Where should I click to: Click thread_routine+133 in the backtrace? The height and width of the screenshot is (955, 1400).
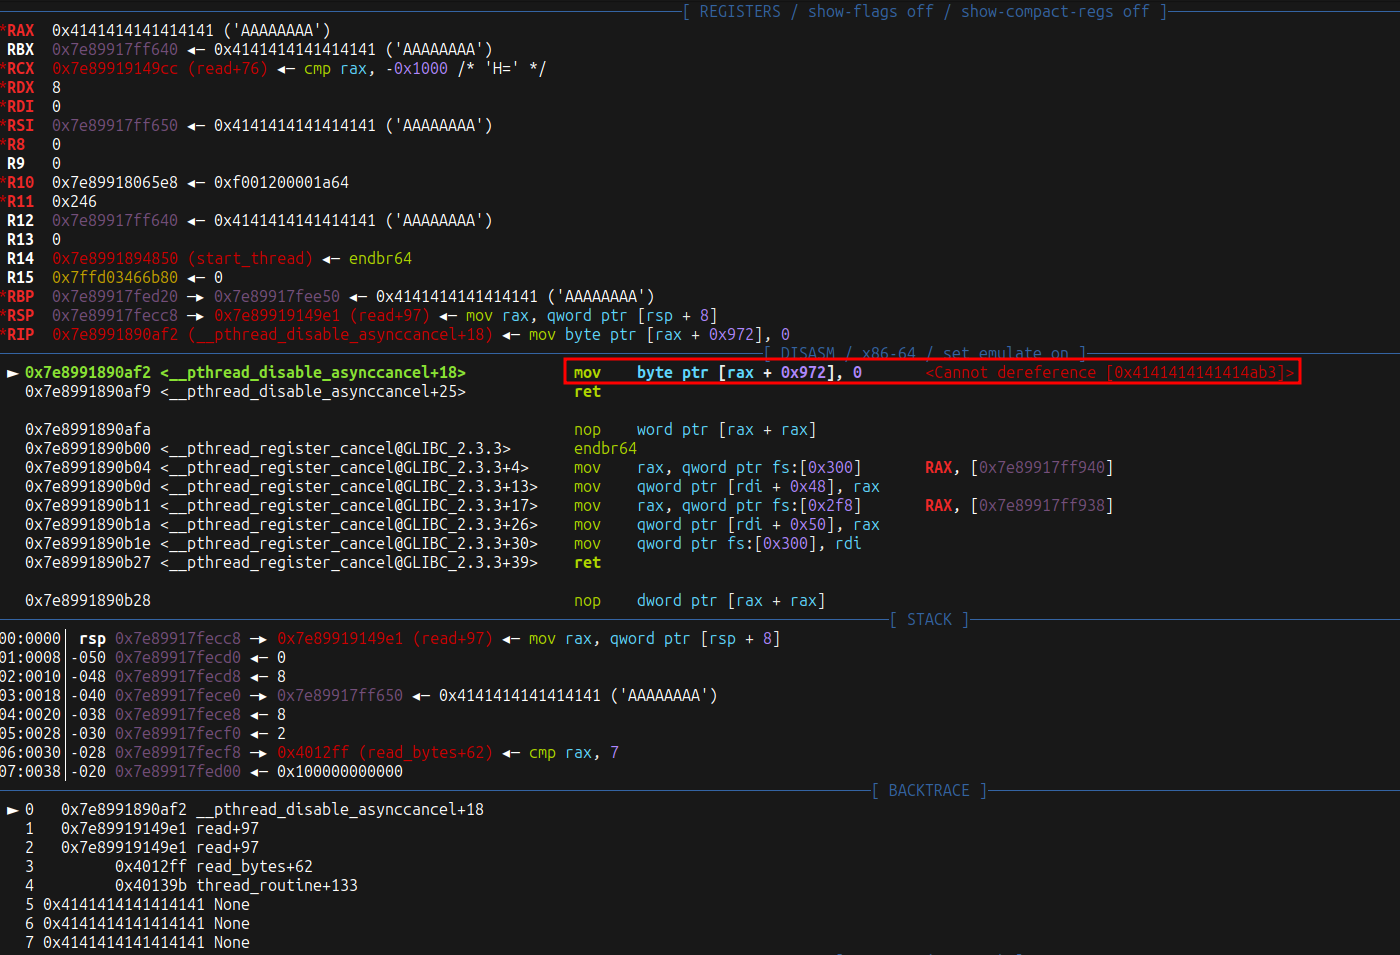pyautogui.click(x=277, y=886)
